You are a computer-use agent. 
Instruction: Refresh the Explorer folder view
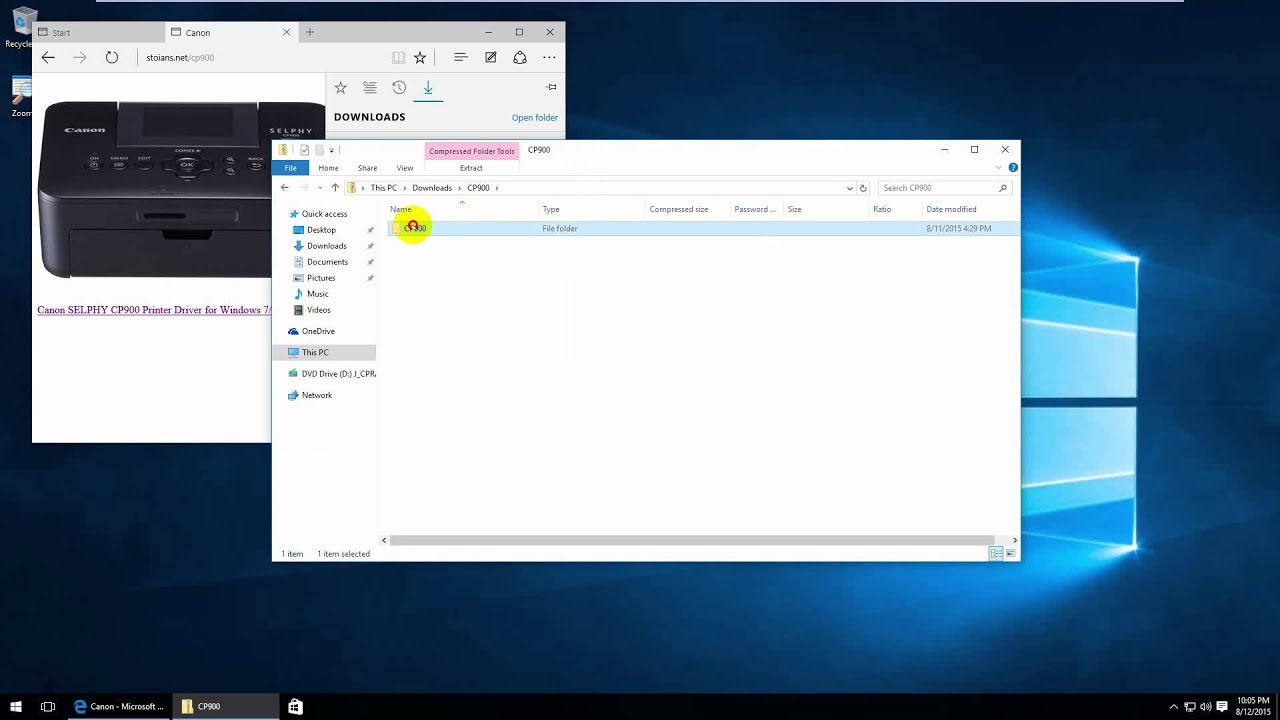[x=864, y=188]
